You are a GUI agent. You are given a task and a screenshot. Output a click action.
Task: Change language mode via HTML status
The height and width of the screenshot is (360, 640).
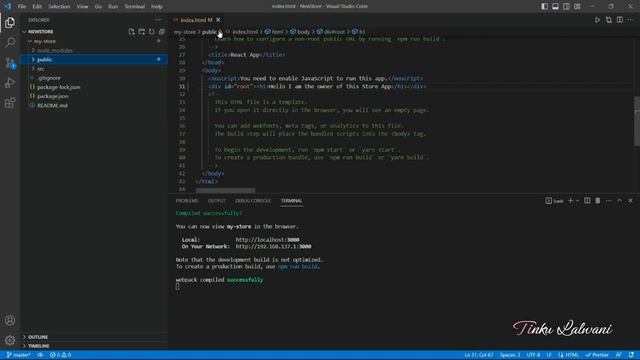(x=572, y=355)
